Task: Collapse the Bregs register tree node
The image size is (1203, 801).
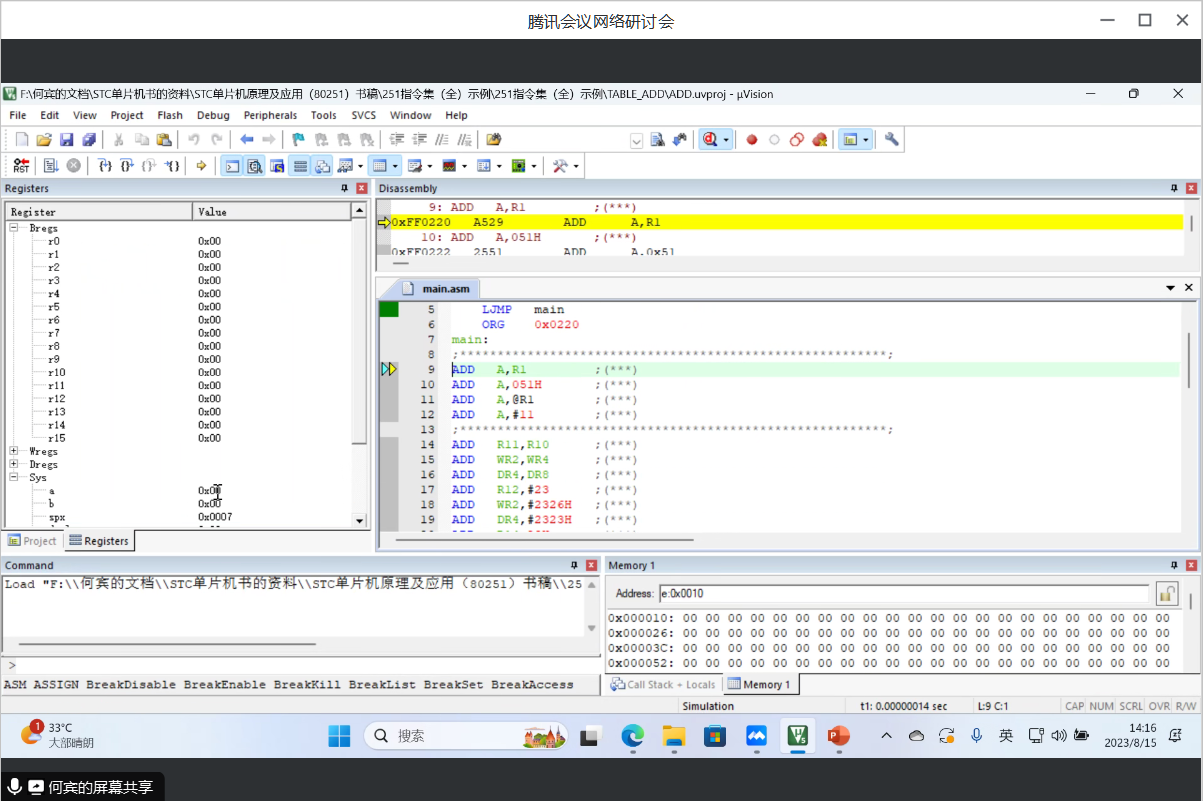Action: 14,229
